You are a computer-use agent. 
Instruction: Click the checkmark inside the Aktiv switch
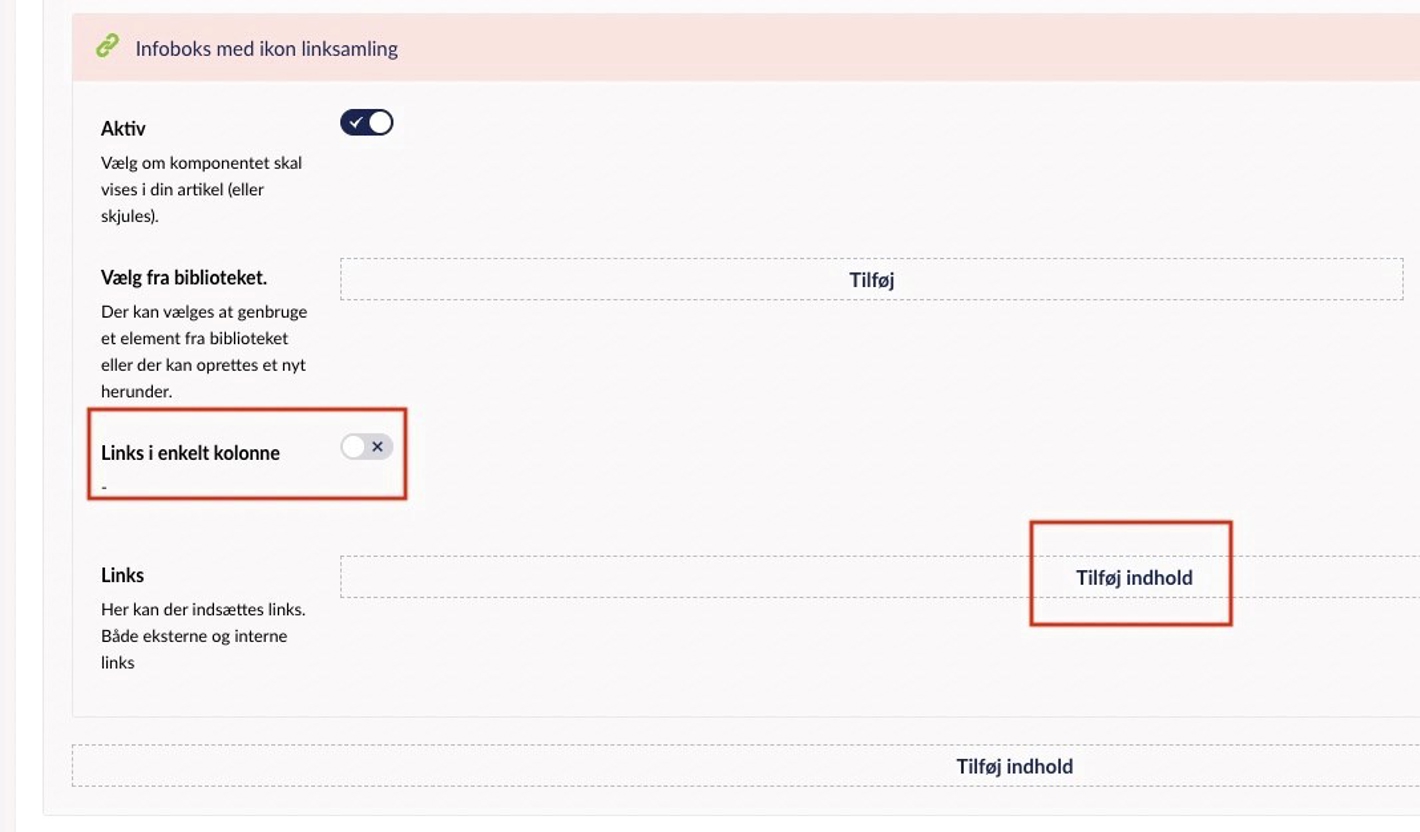point(356,123)
